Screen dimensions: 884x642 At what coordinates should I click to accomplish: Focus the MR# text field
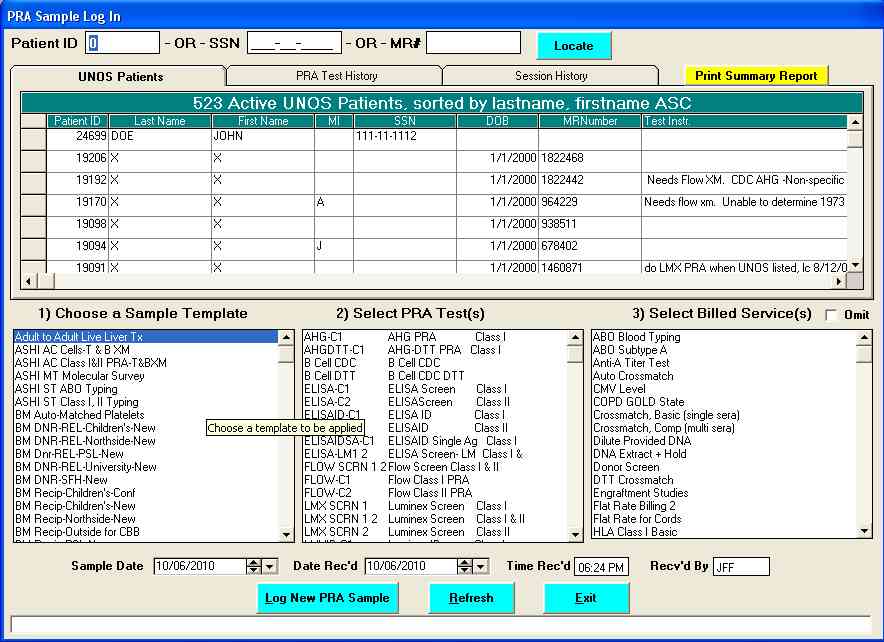point(473,43)
